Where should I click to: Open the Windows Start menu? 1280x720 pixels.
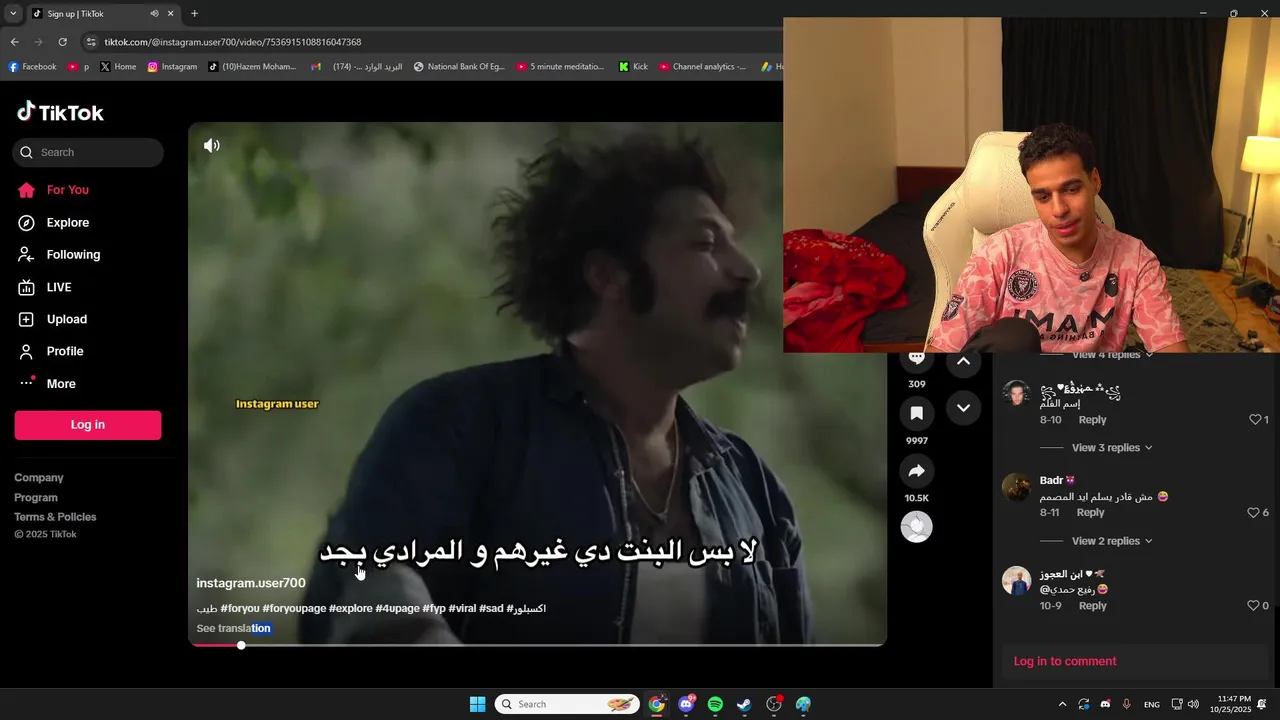tap(478, 704)
